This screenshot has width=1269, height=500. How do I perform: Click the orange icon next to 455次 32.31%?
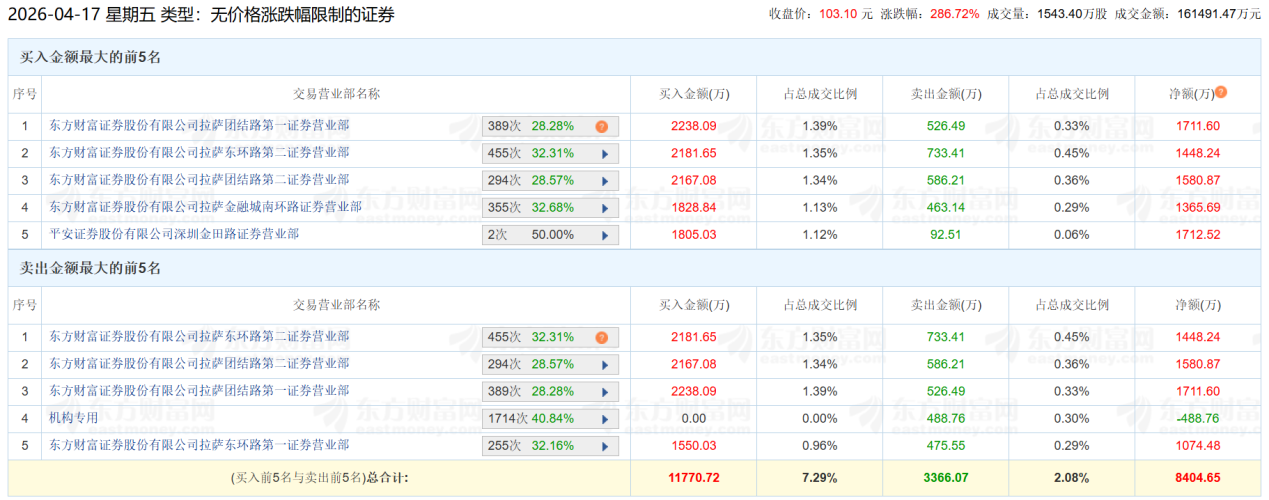click(601, 338)
